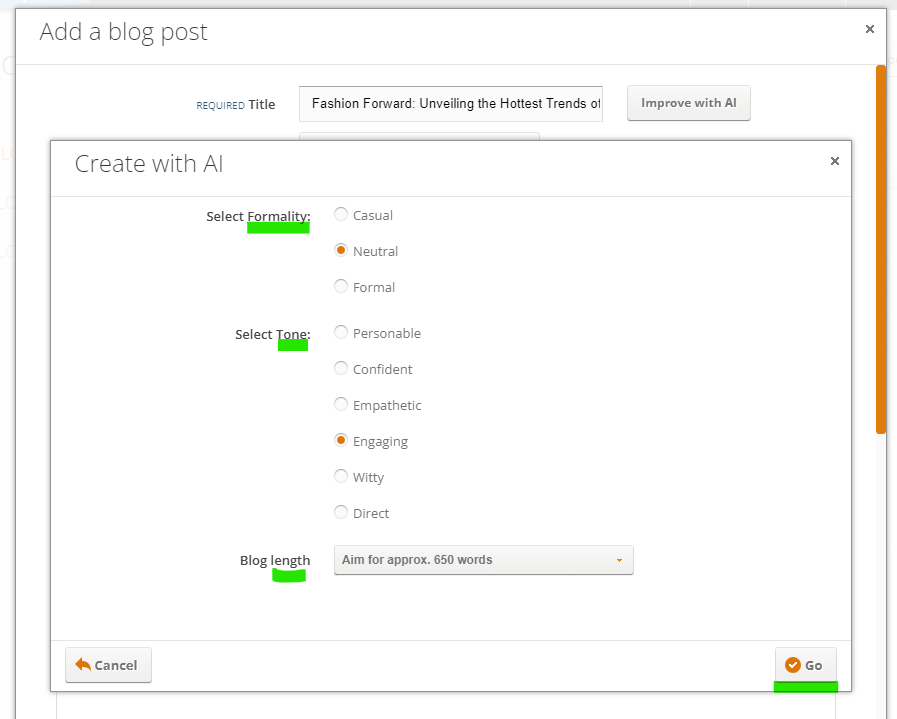Viewport: 897px width, 719px height.
Task: Close the Create with AI dialog
Action: 835,161
